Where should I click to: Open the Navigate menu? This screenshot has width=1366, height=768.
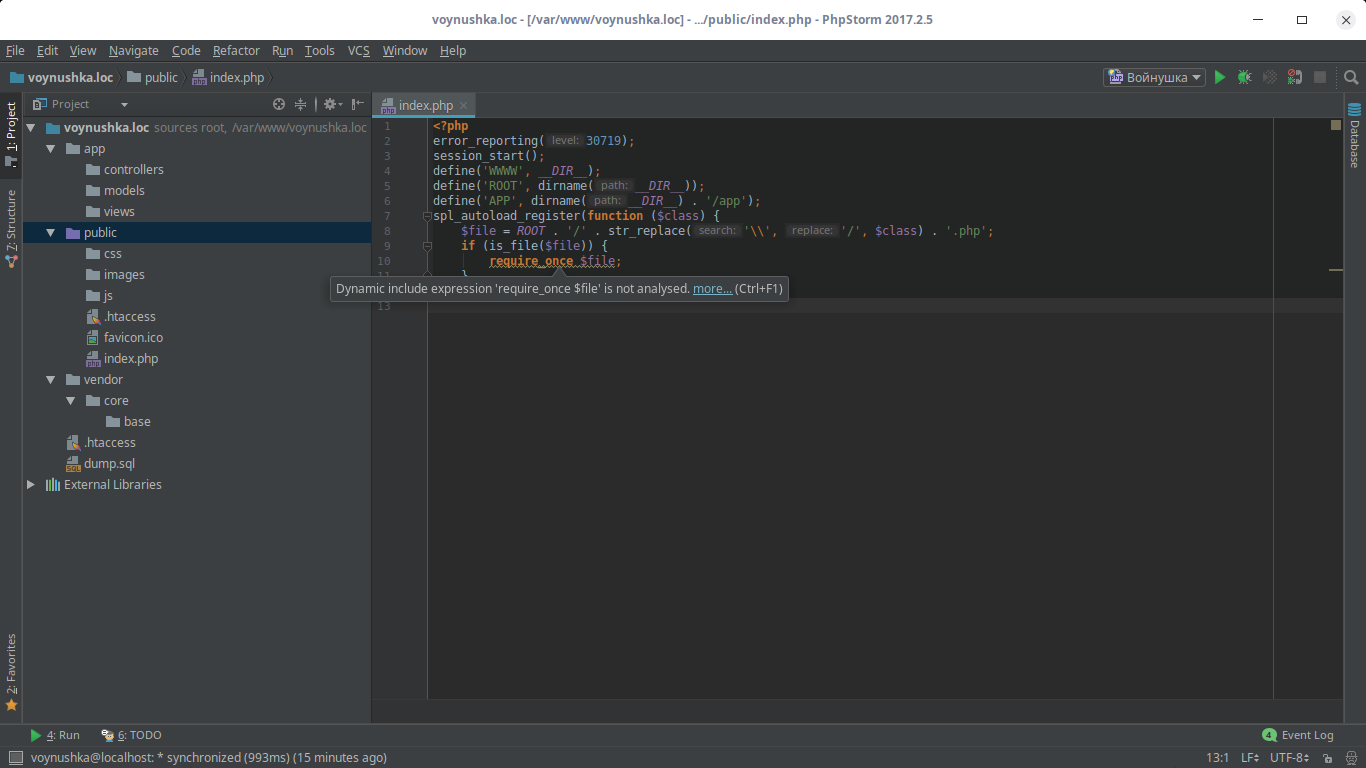tap(133, 50)
